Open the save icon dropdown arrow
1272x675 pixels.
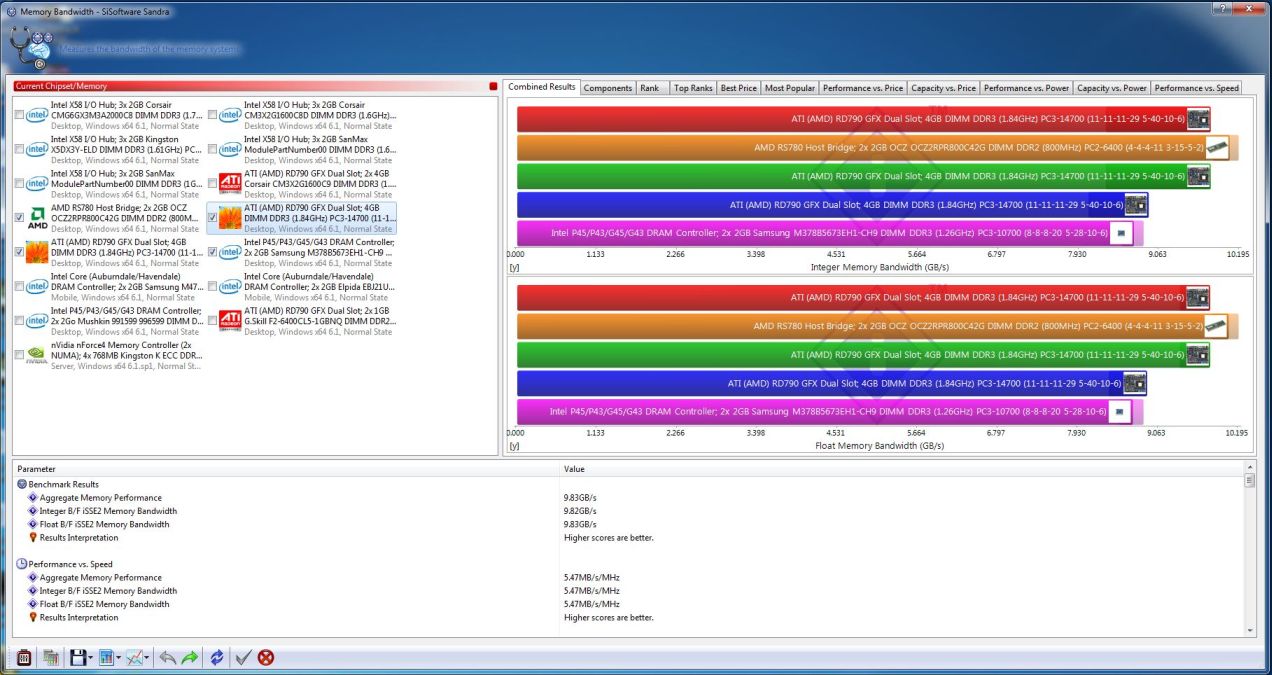(x=90, y=658)
